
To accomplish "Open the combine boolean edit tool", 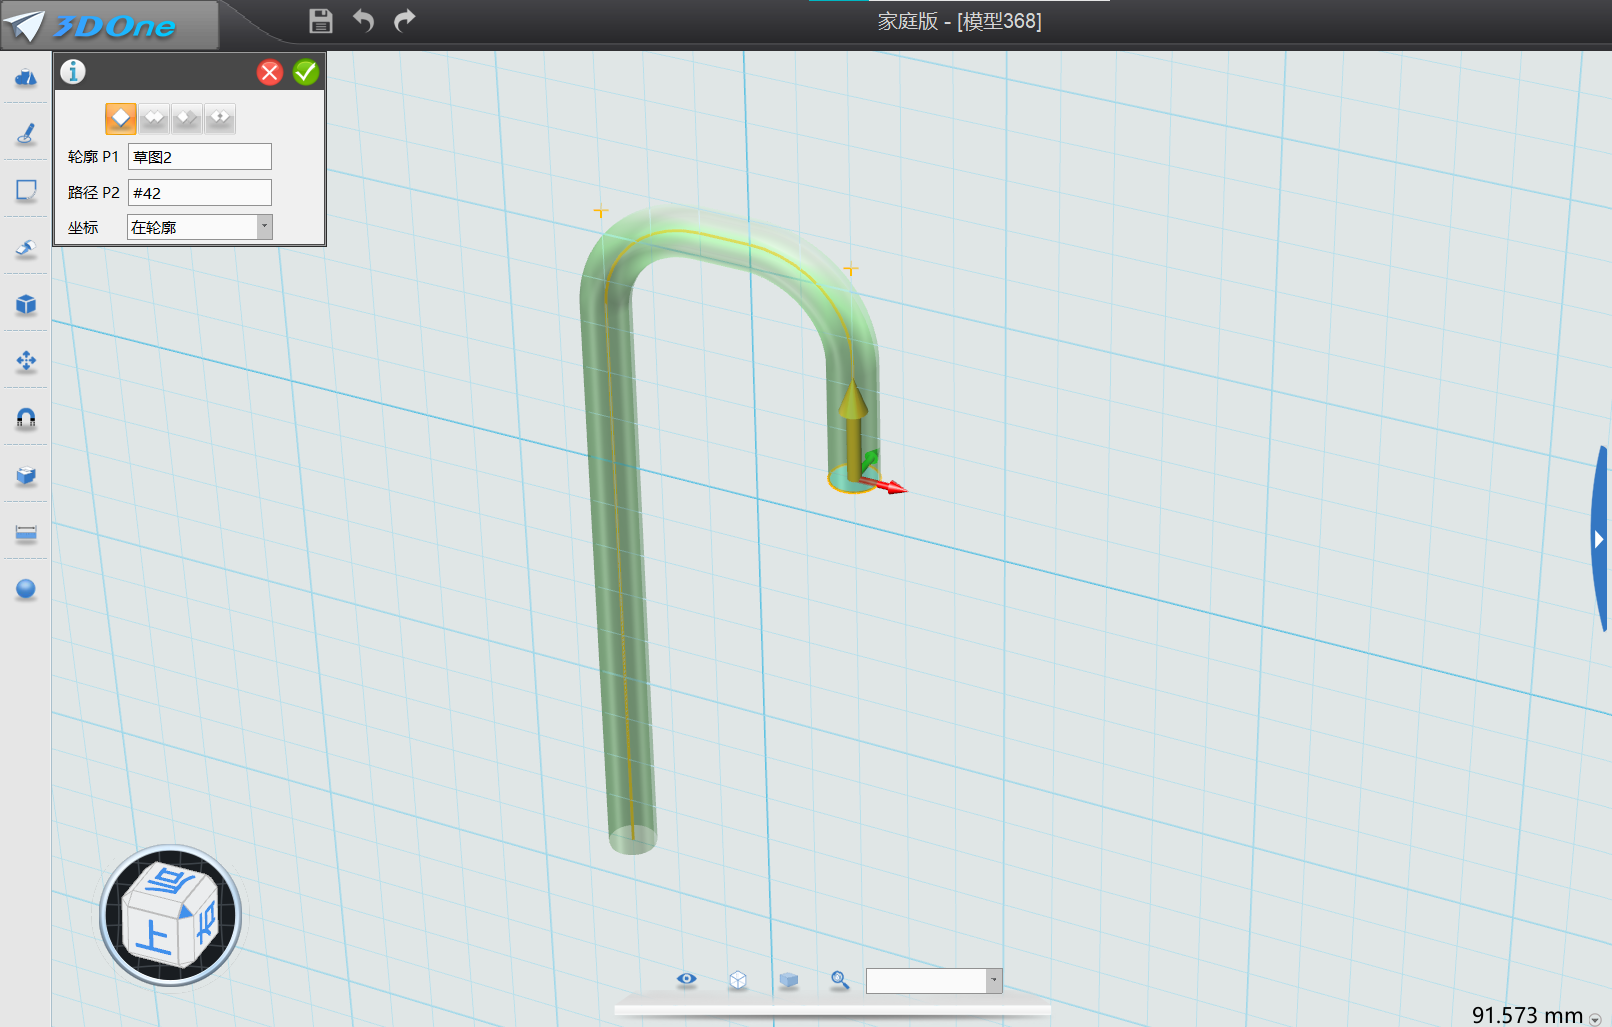I will (x=26, y=475).
